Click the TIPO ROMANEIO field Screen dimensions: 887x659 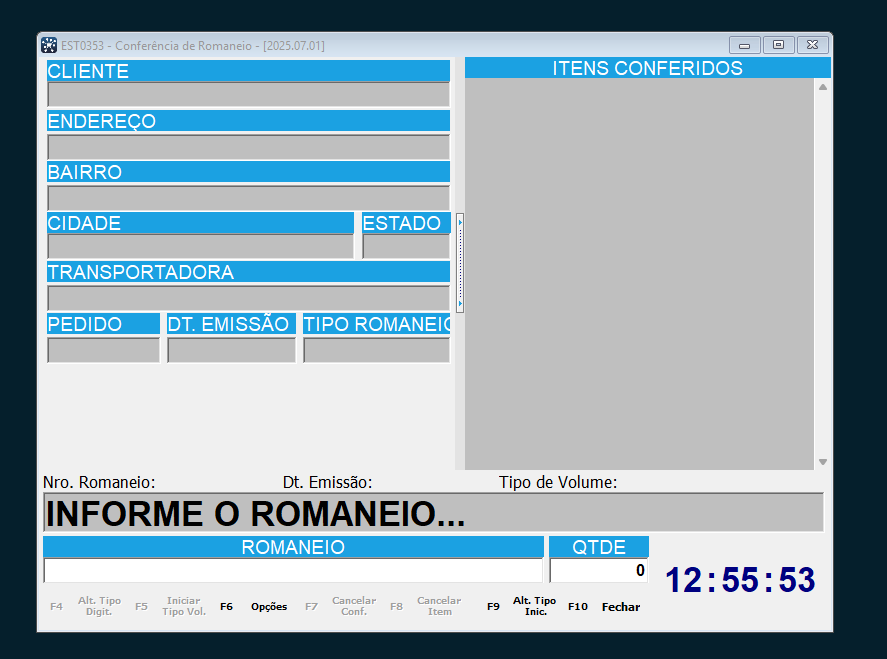pos(377,350)
